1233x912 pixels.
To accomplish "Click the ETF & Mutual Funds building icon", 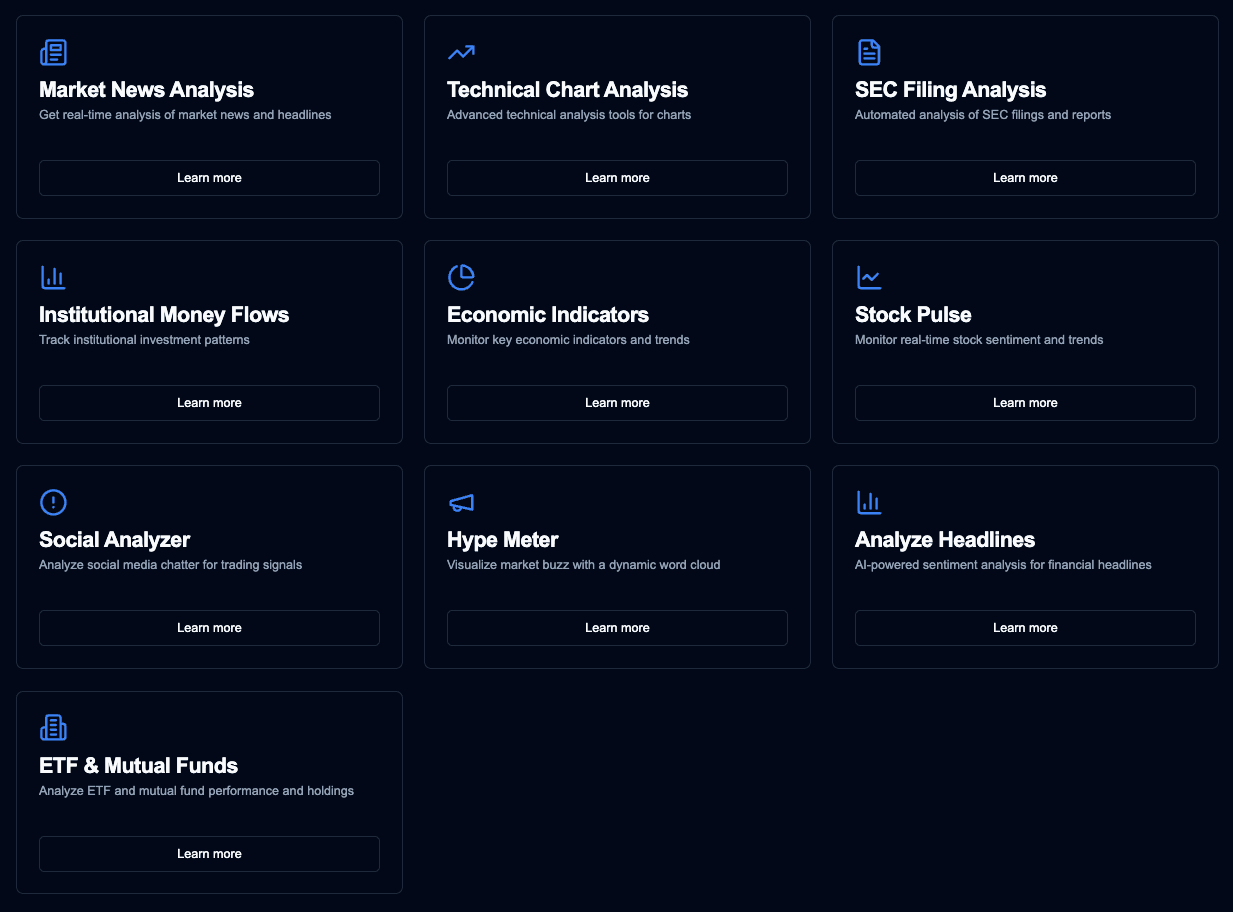I will pos(53,728).
